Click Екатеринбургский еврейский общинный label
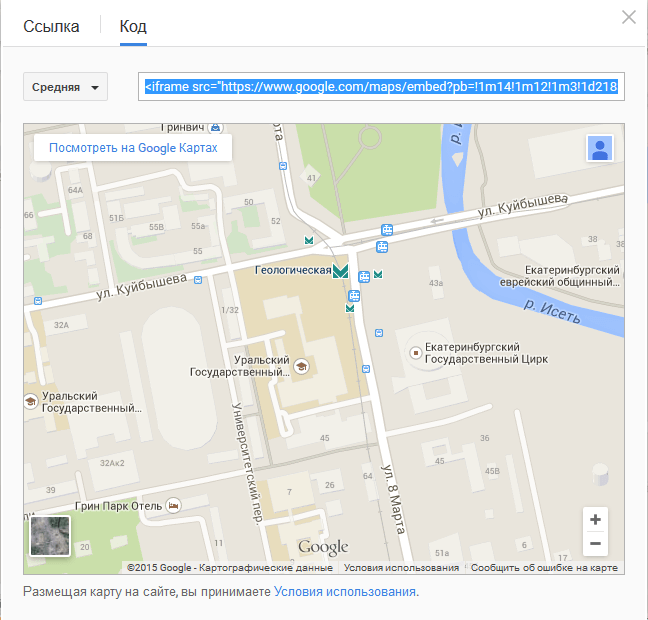 [560, 276]
